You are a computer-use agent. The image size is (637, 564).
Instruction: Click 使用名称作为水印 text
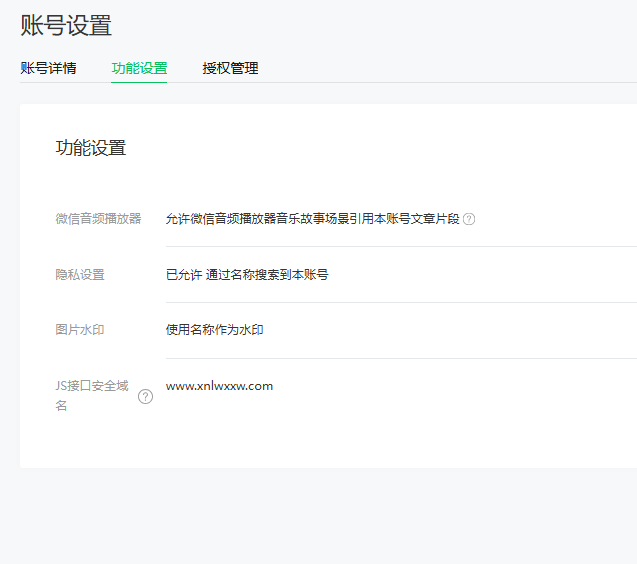coord(214,330)
